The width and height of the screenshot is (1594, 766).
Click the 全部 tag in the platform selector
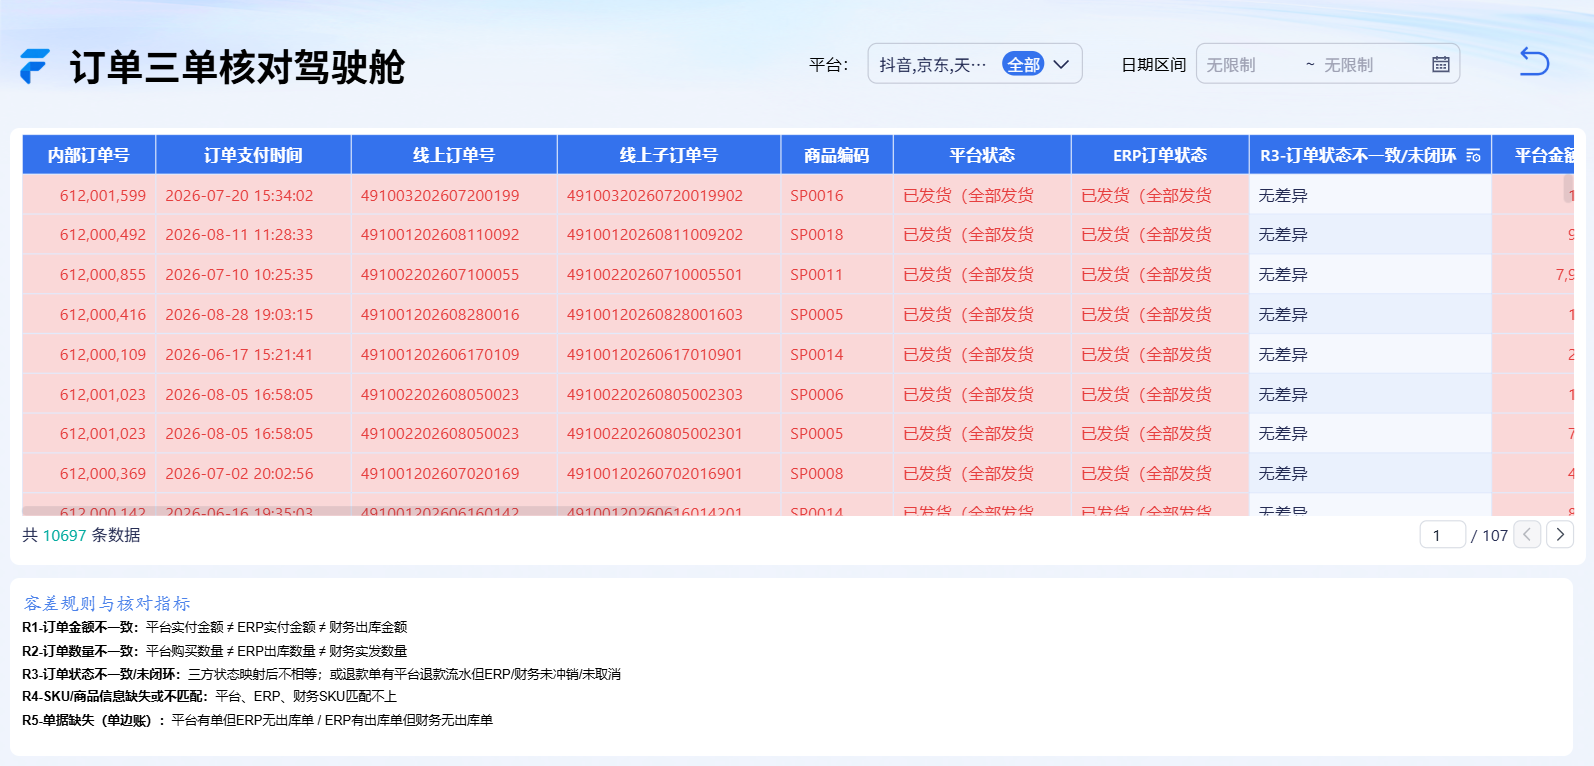click(x=1023, y=64)
